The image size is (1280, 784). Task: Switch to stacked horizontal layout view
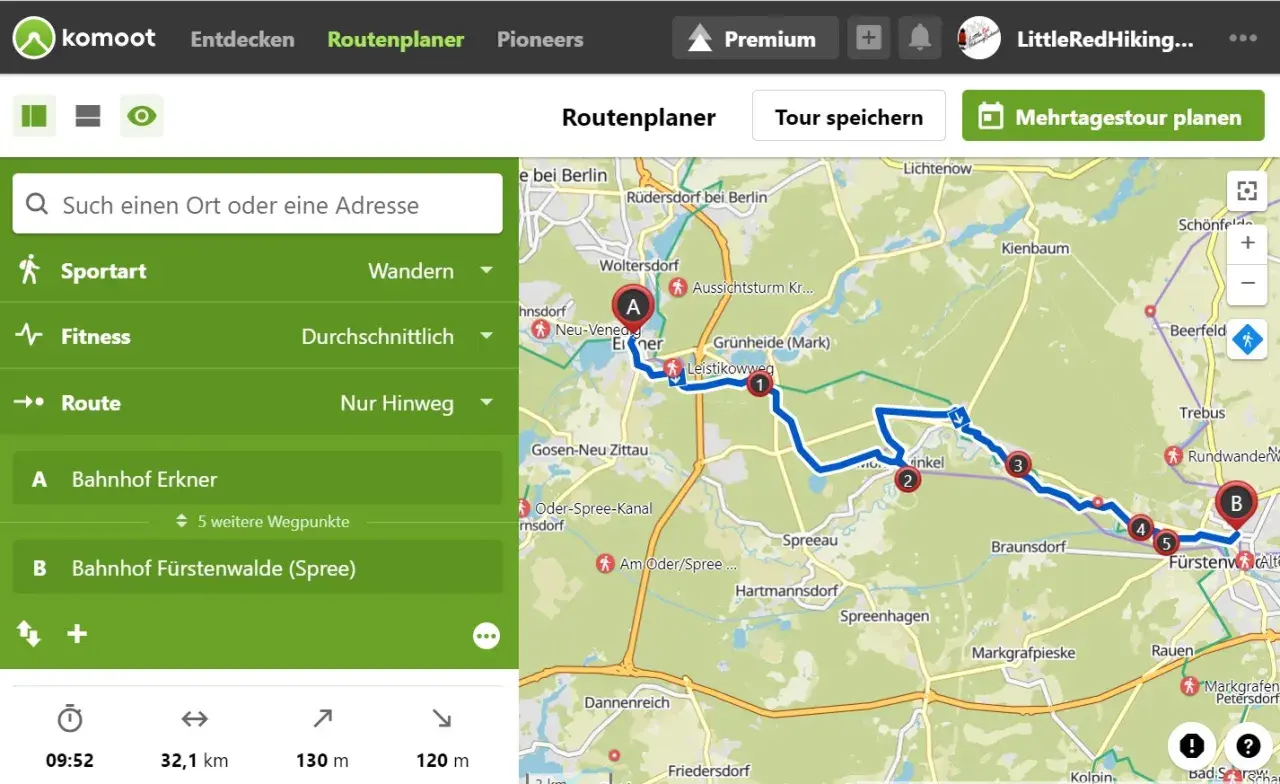click(88, 116)
